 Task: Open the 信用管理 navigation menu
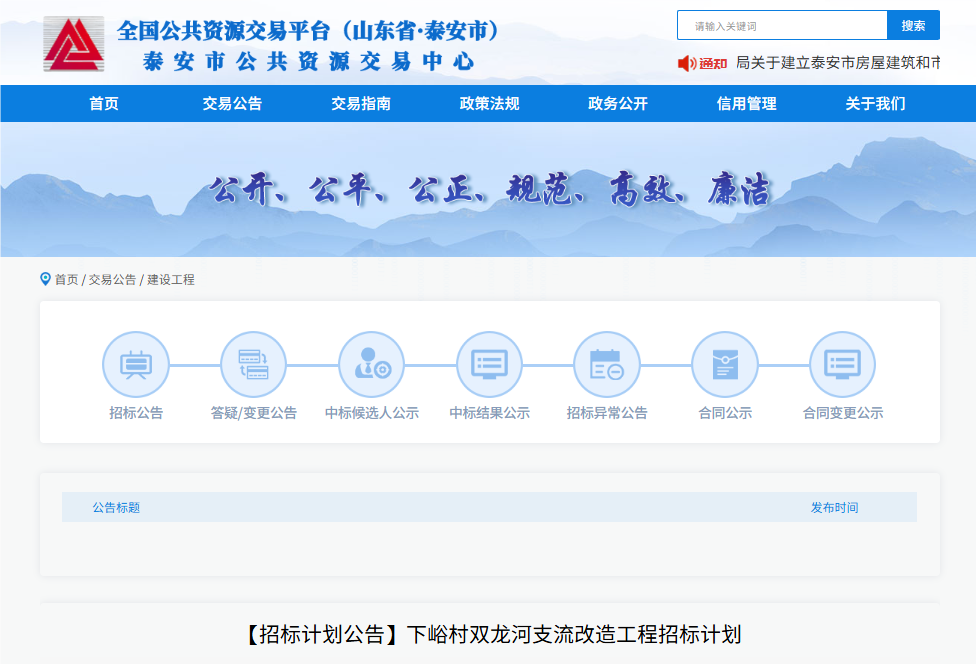point(746,103)
